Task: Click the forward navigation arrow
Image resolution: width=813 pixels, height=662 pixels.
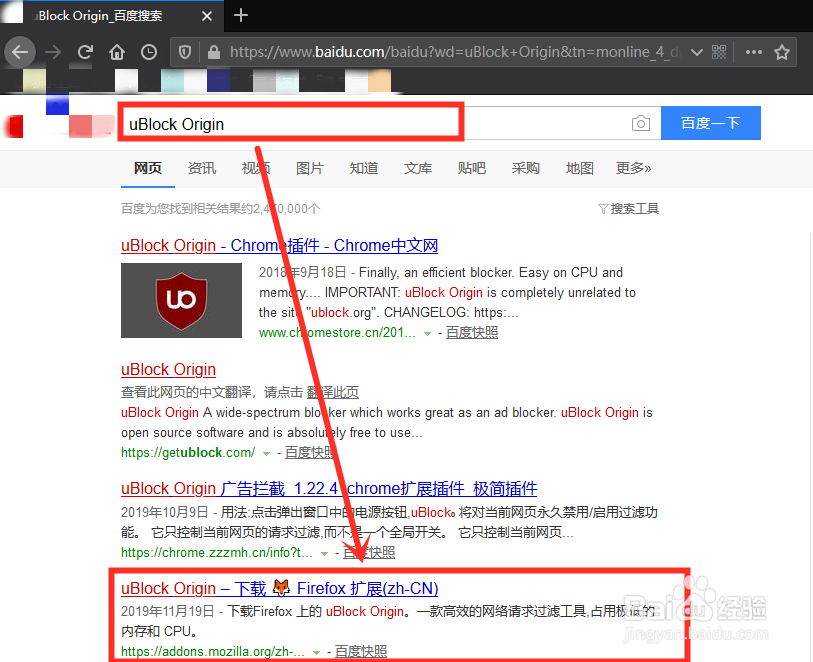Action: click(x=53, y=52)
